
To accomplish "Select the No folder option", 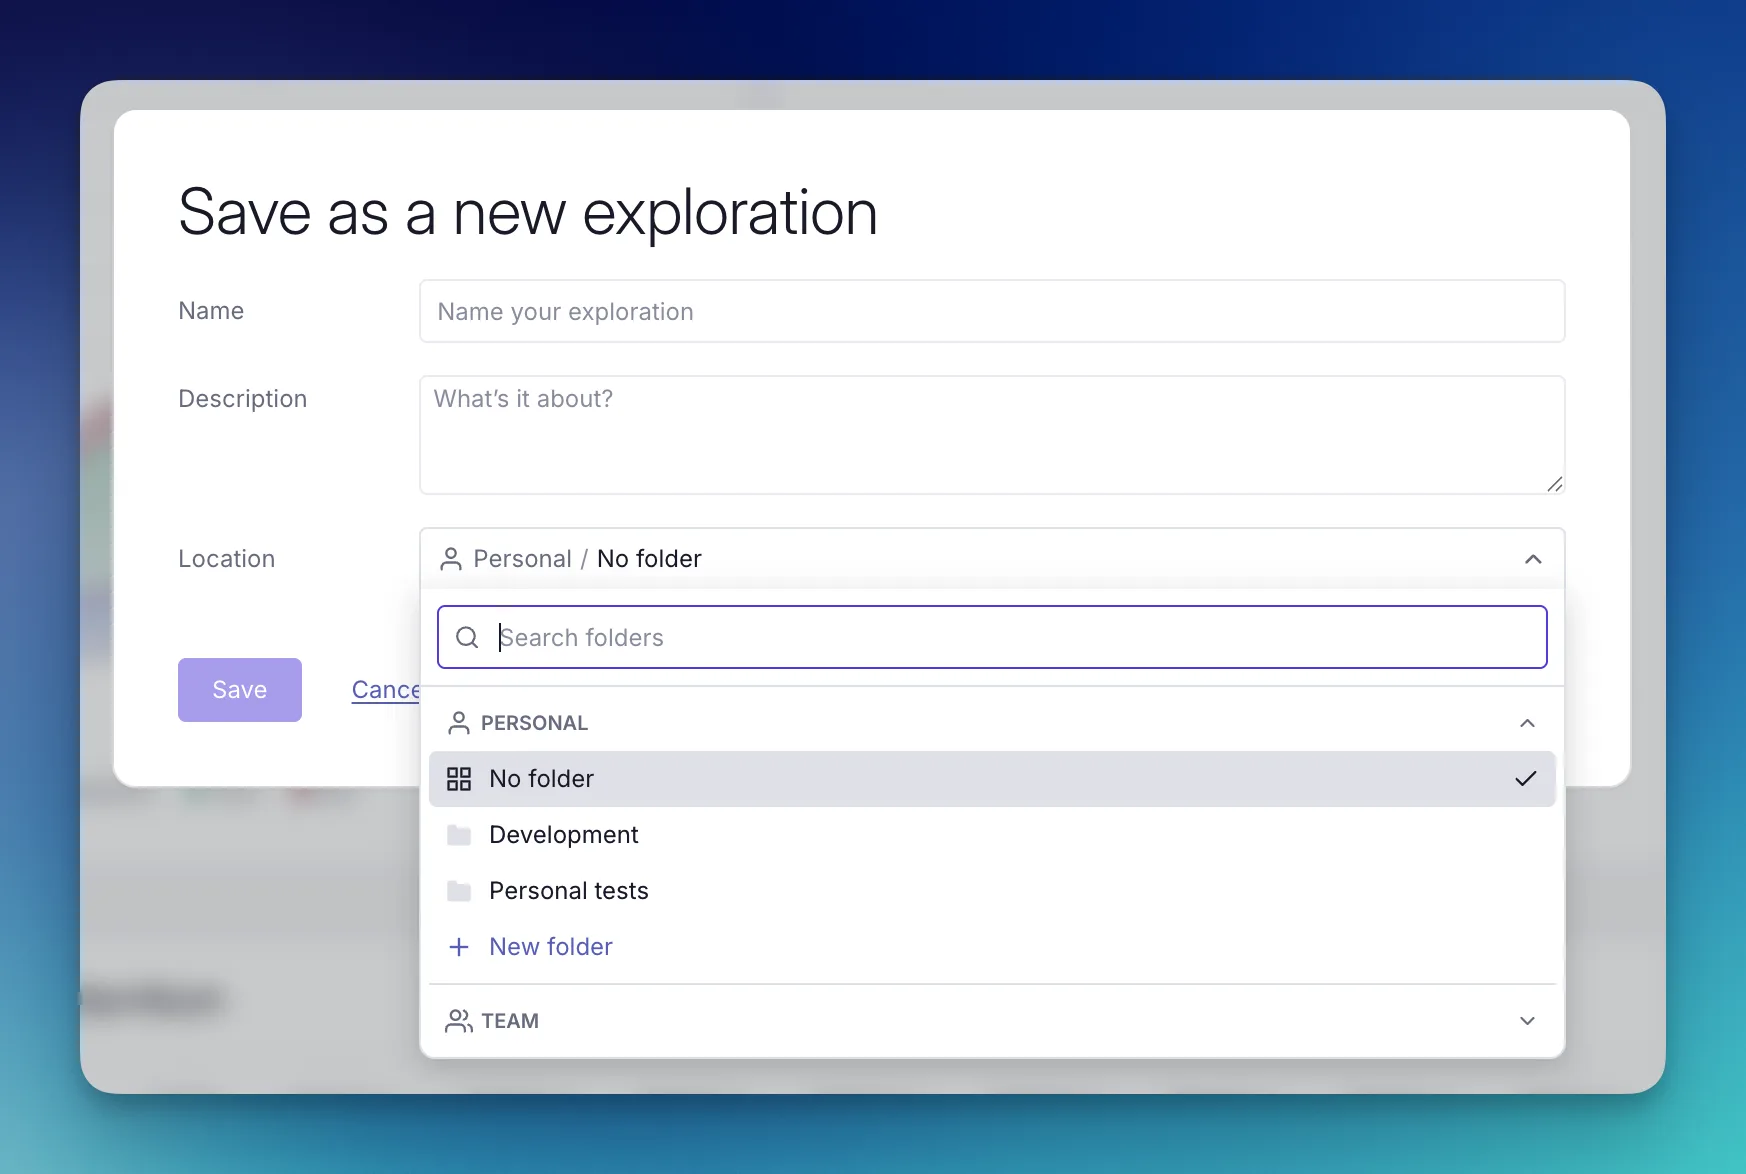I will click(x=992, y=779).
